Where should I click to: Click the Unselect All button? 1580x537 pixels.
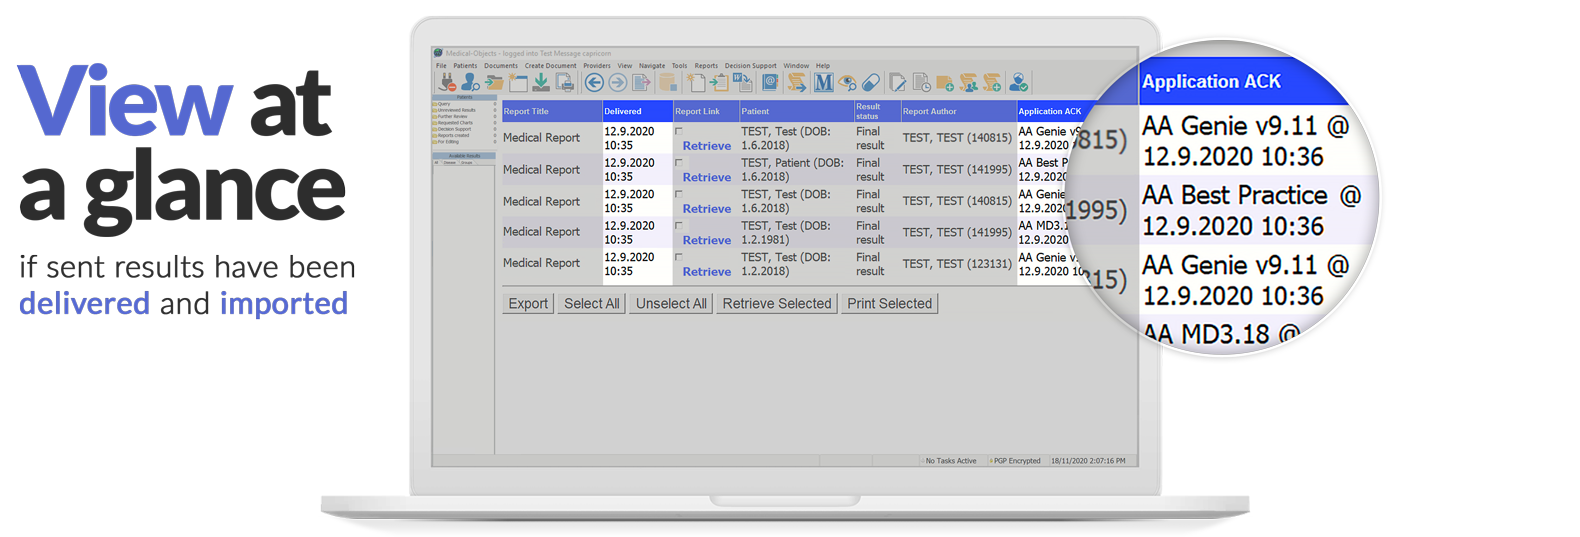point(671,303)
